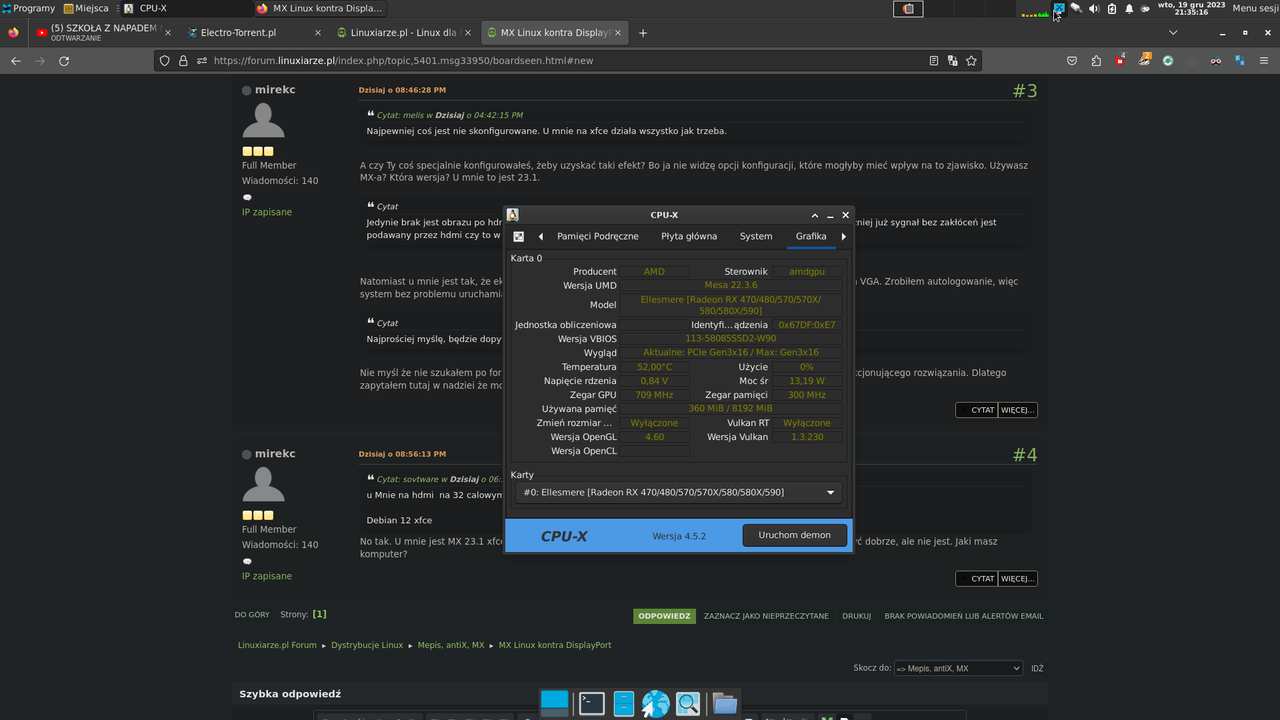
Task: Open Dystrybucje Linux breadcrumb link
Action: [367, 645]
